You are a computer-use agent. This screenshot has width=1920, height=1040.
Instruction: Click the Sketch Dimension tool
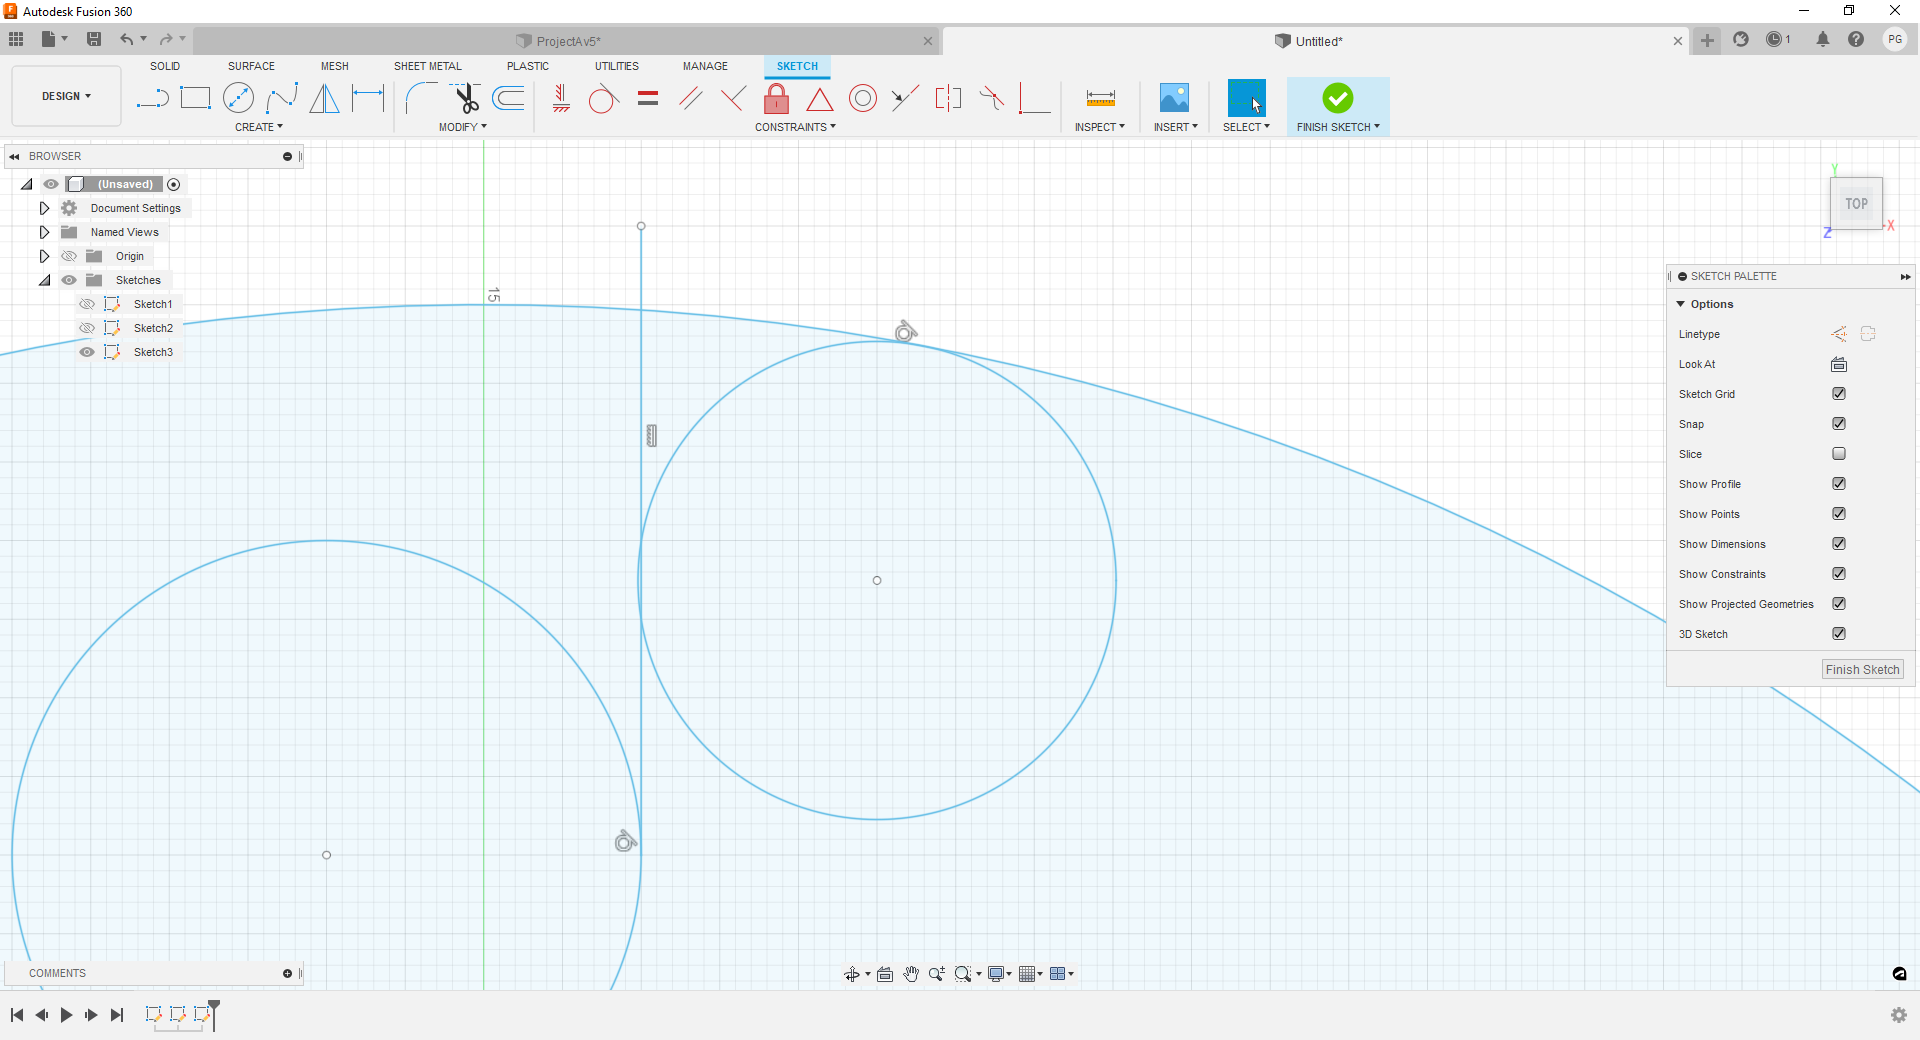coord(368,98)
